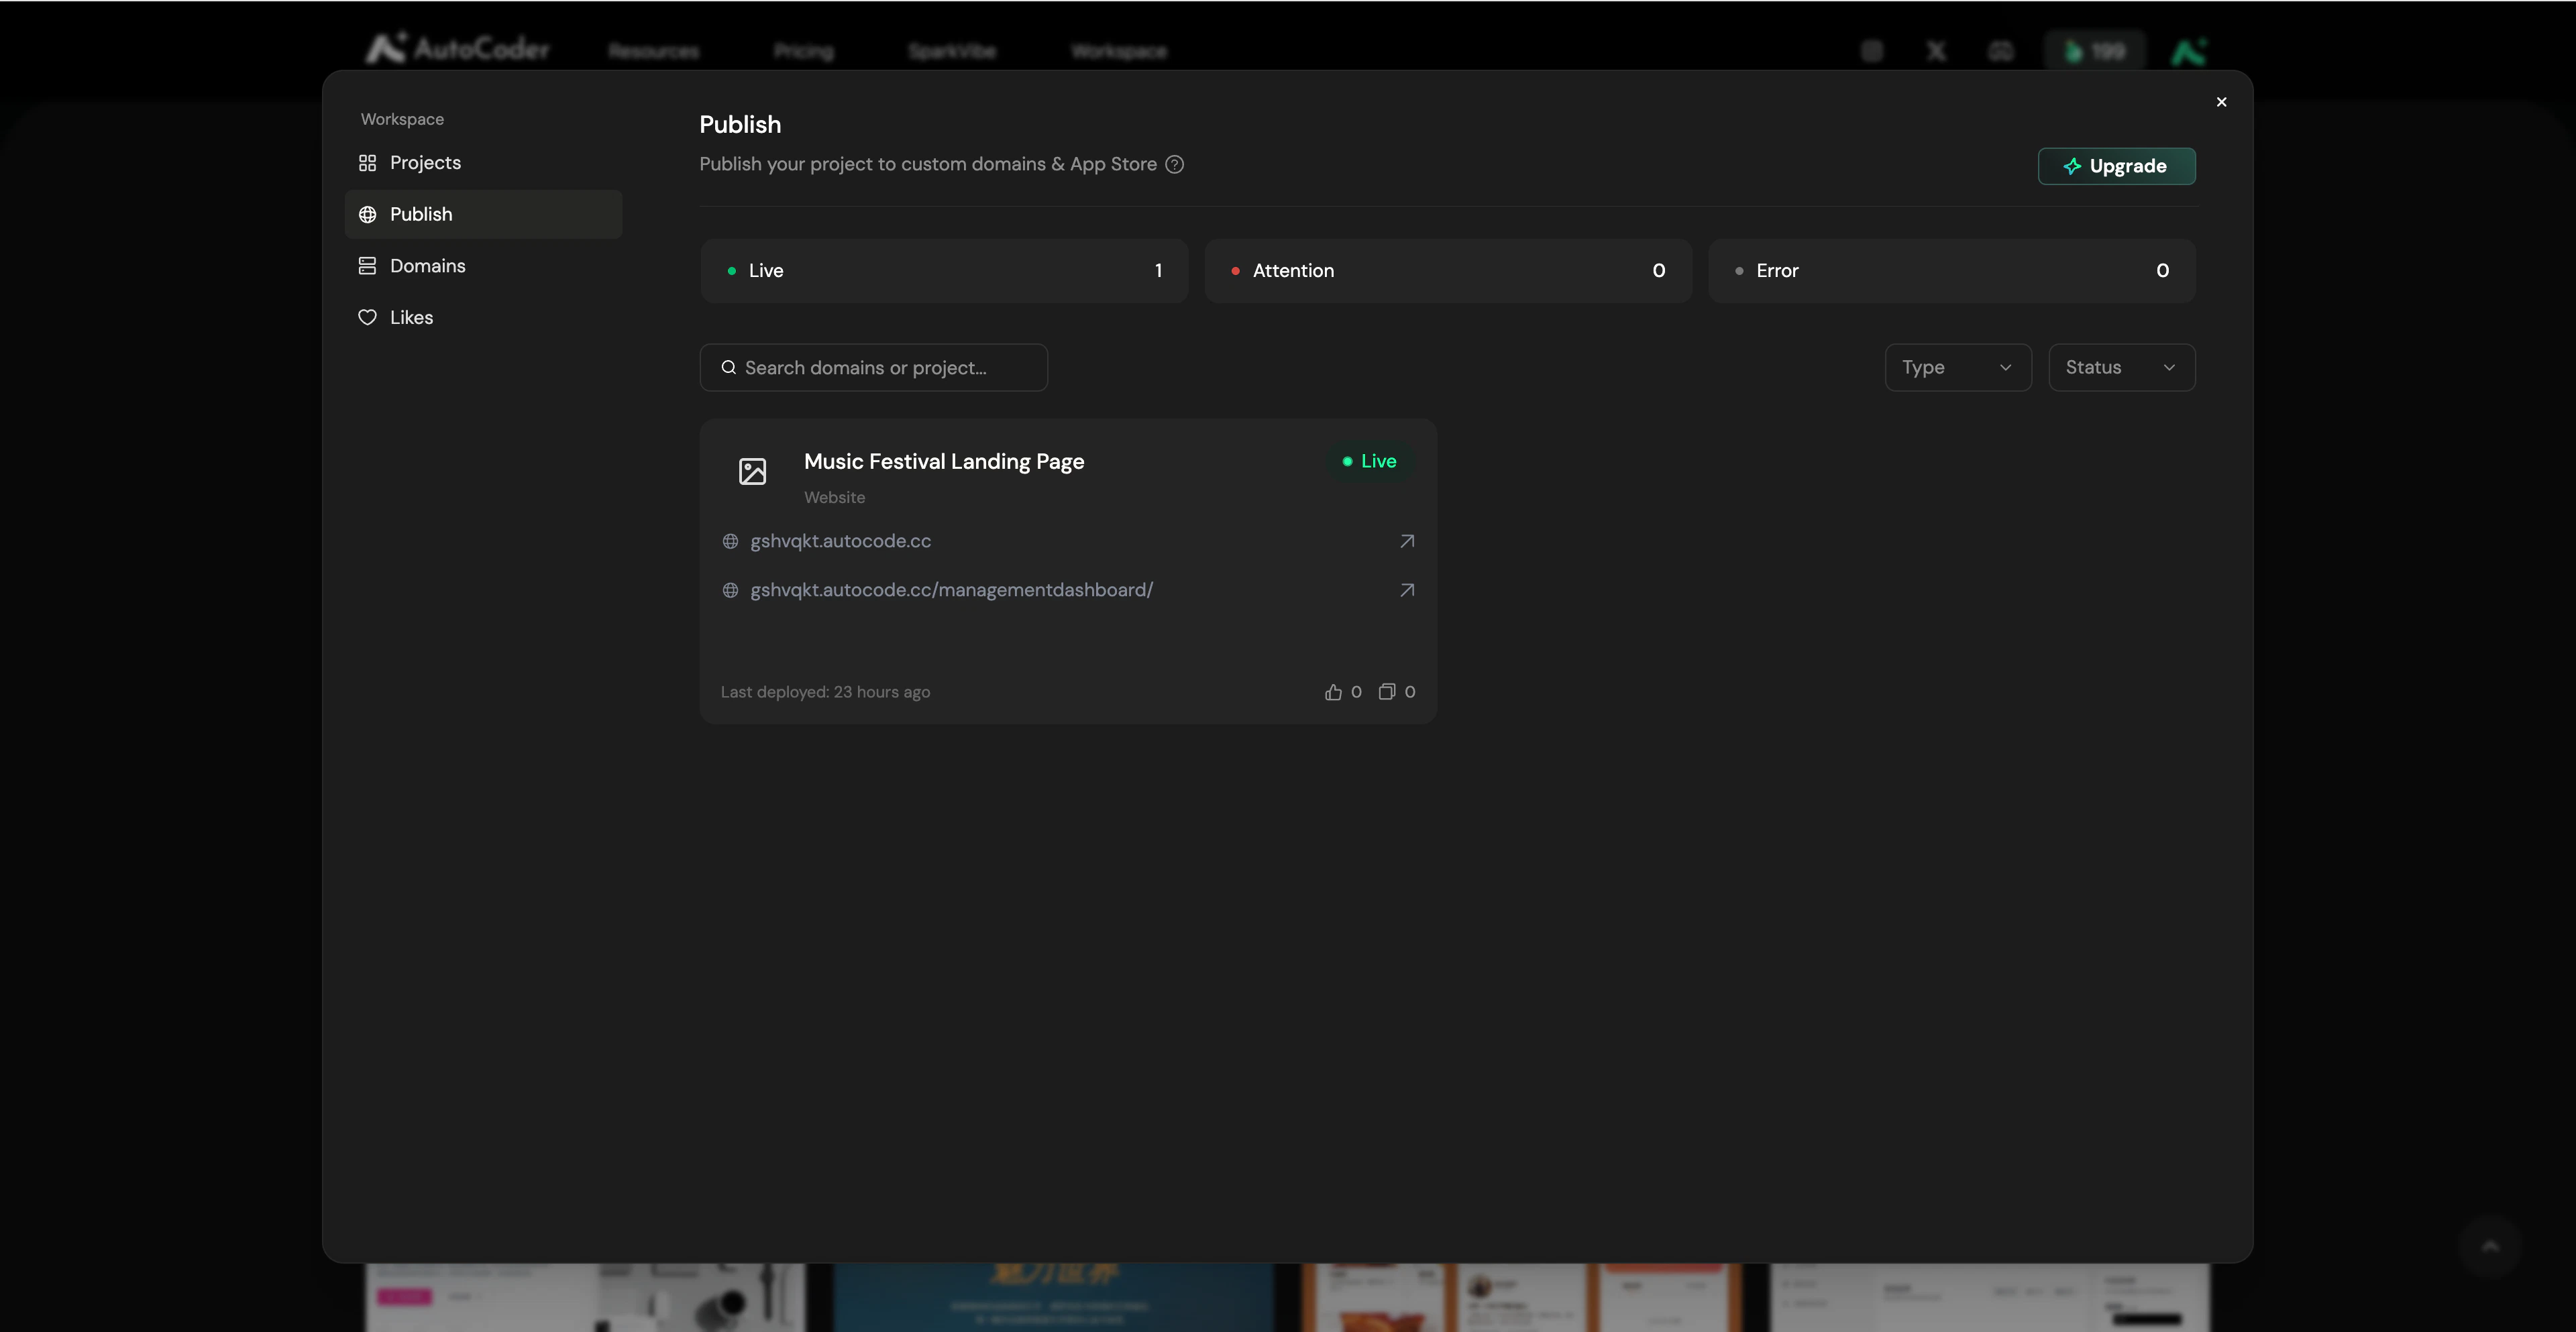Click the help question mark icon
The image size is (2576, 1332).
tap(1175, 164)
